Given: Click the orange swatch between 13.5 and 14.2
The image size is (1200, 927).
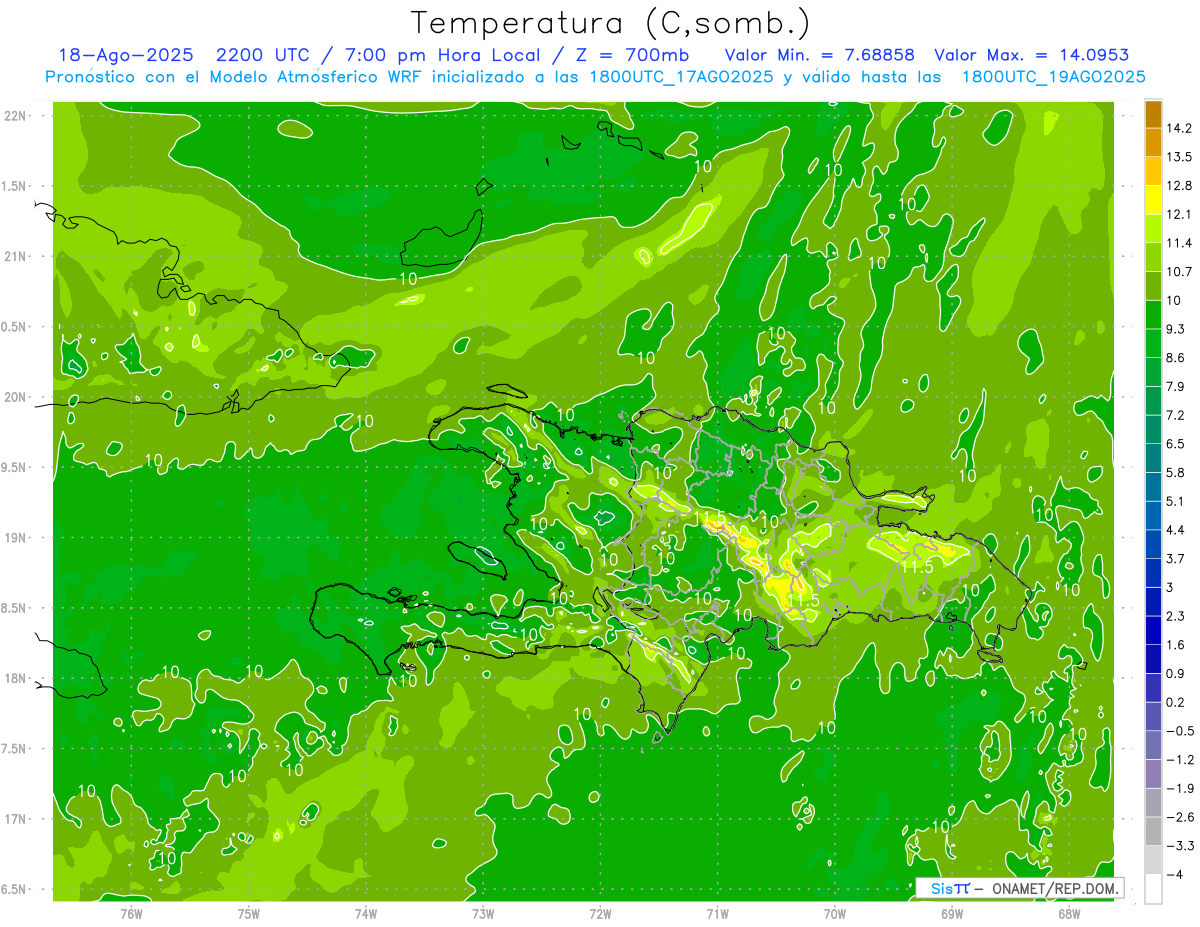Looking at the screenshot, I should pos(1153,143).
